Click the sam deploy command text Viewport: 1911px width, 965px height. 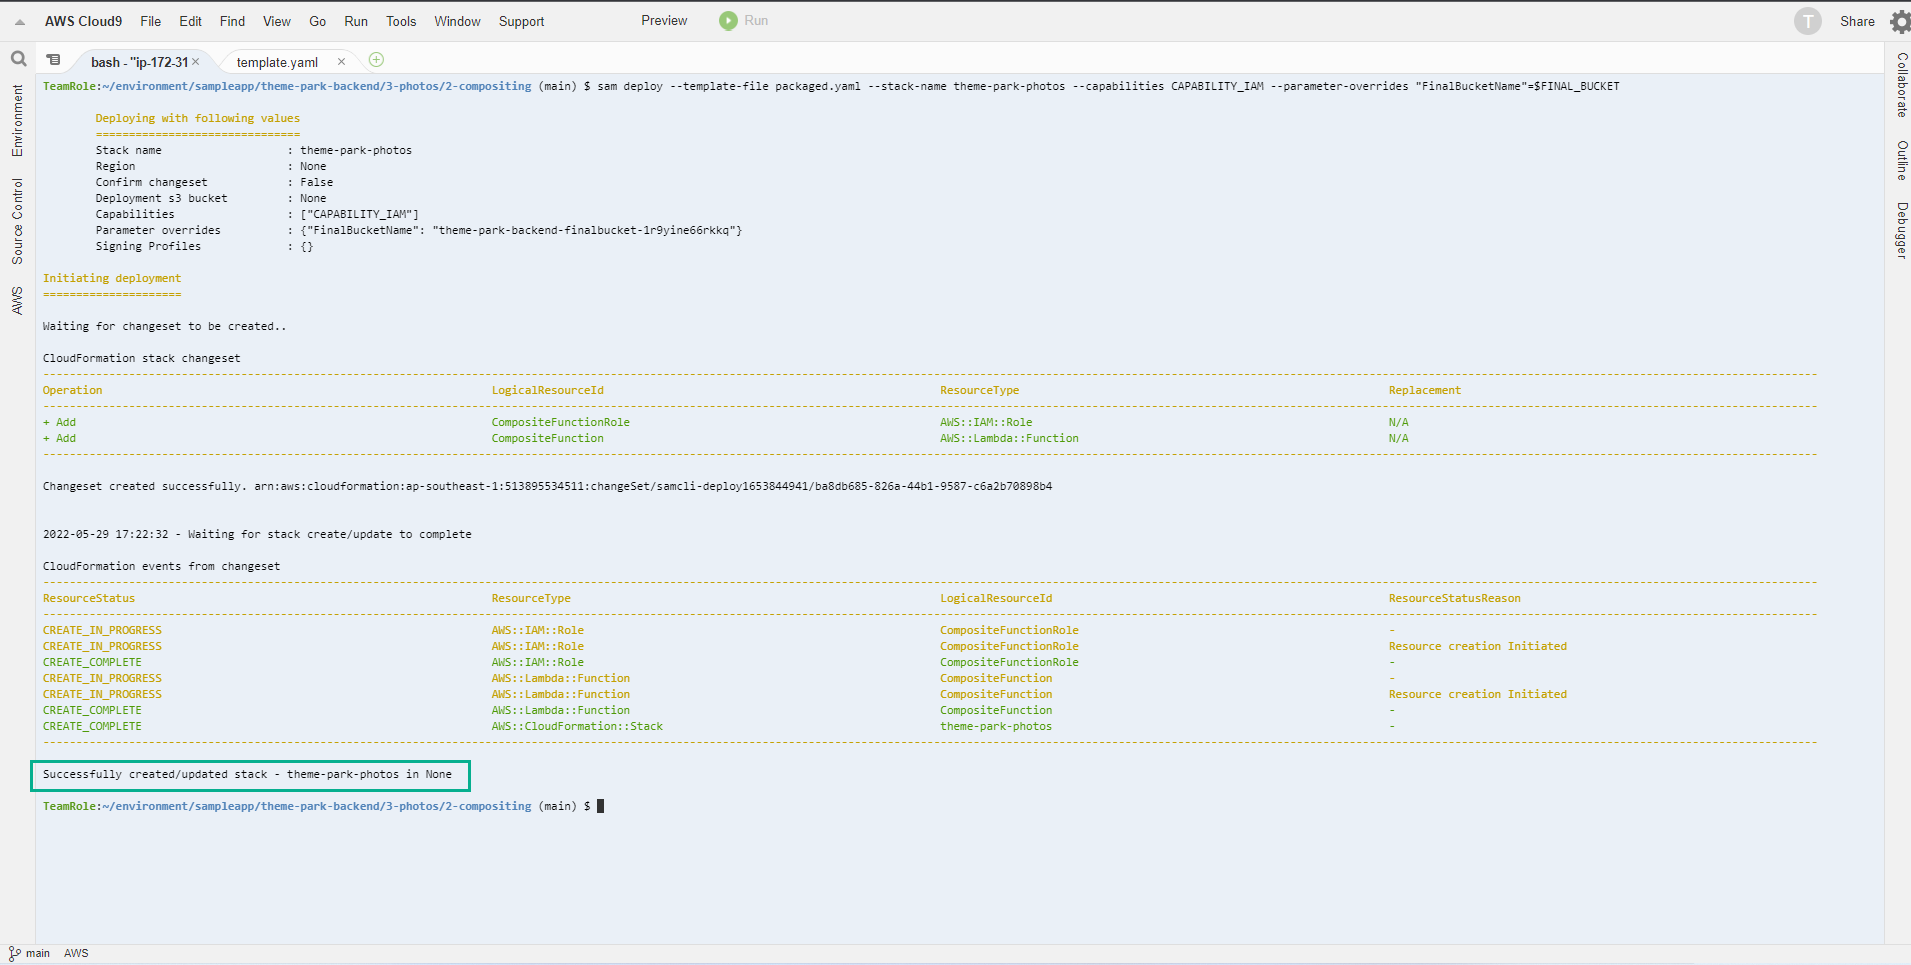(x=1109, y=86)
